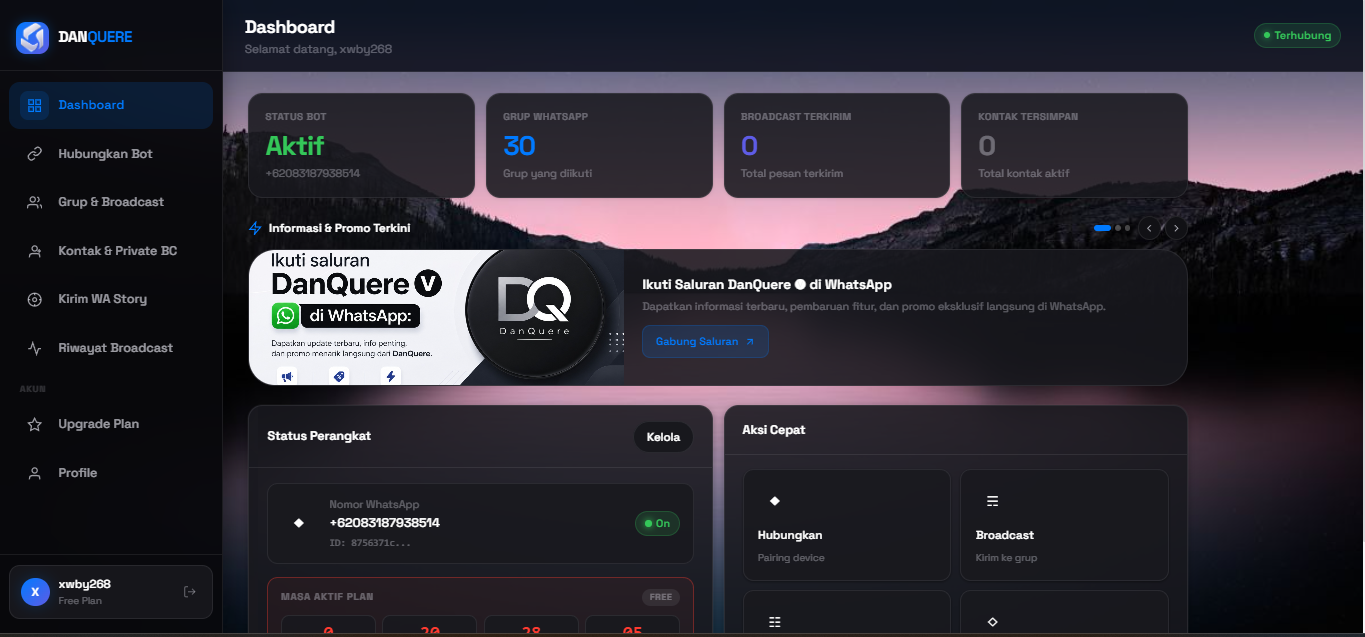Screen dimensions: 1365x637
Task: Click the Free Plan label under username
Action: click(x=80, y=601)
